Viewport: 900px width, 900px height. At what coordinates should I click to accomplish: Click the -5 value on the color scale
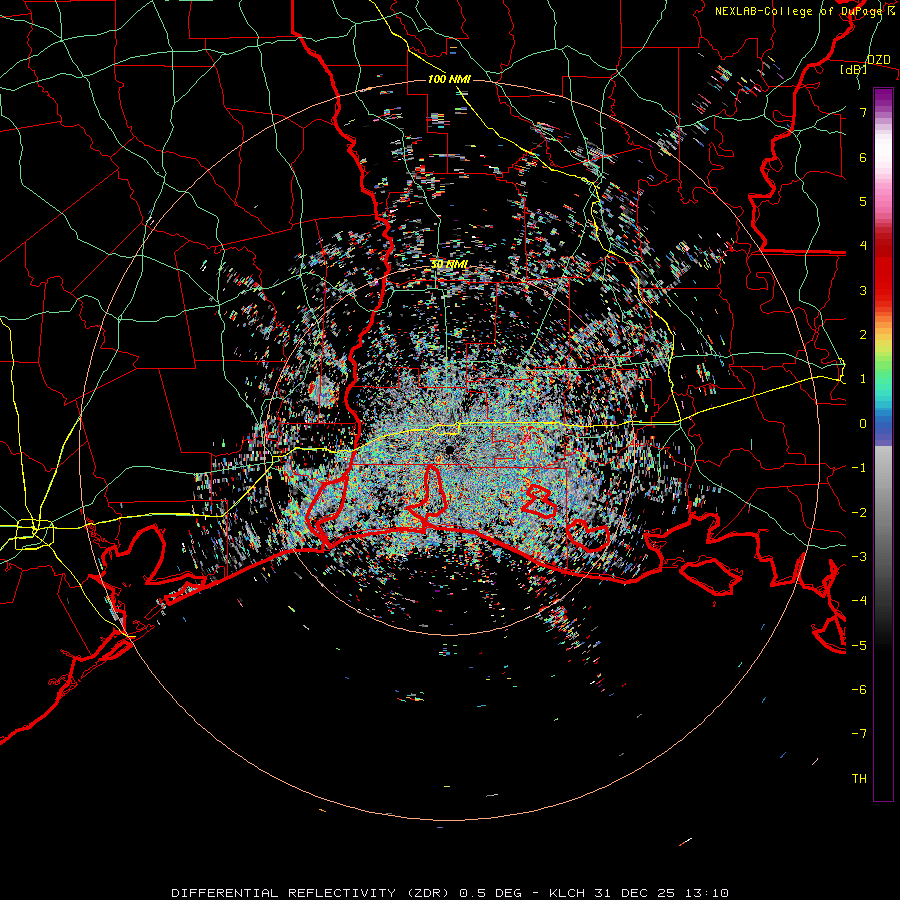[859, 645]
